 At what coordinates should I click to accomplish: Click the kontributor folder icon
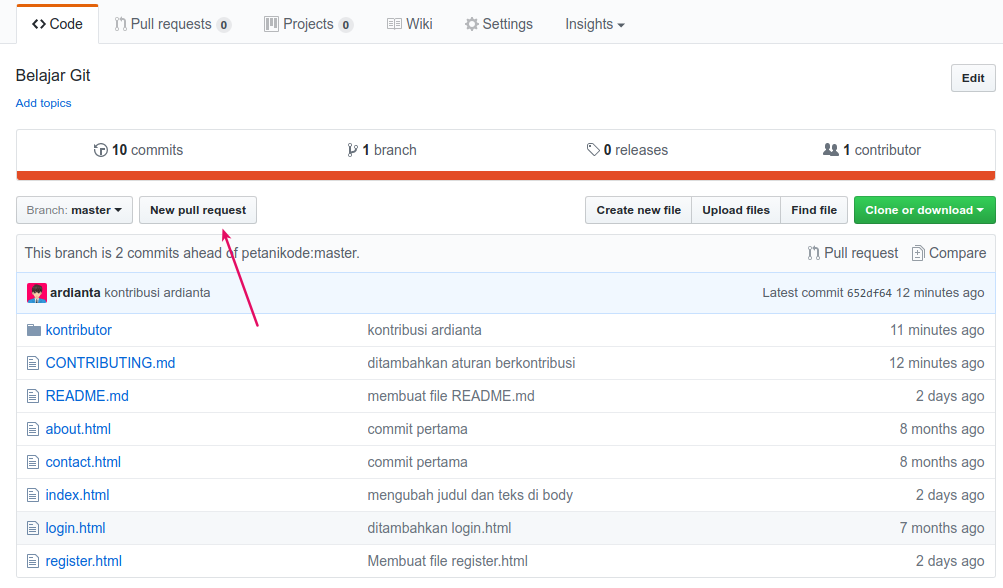[32, 329]
